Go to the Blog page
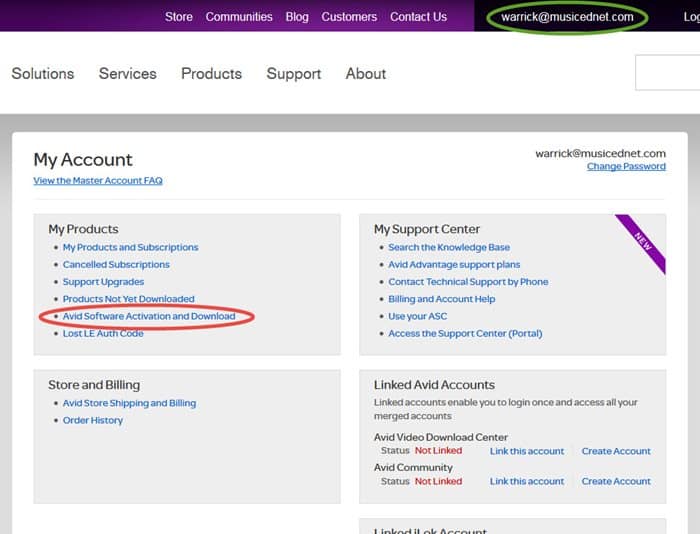This screenshot has width=700, height=534. [x=297, y=17]
